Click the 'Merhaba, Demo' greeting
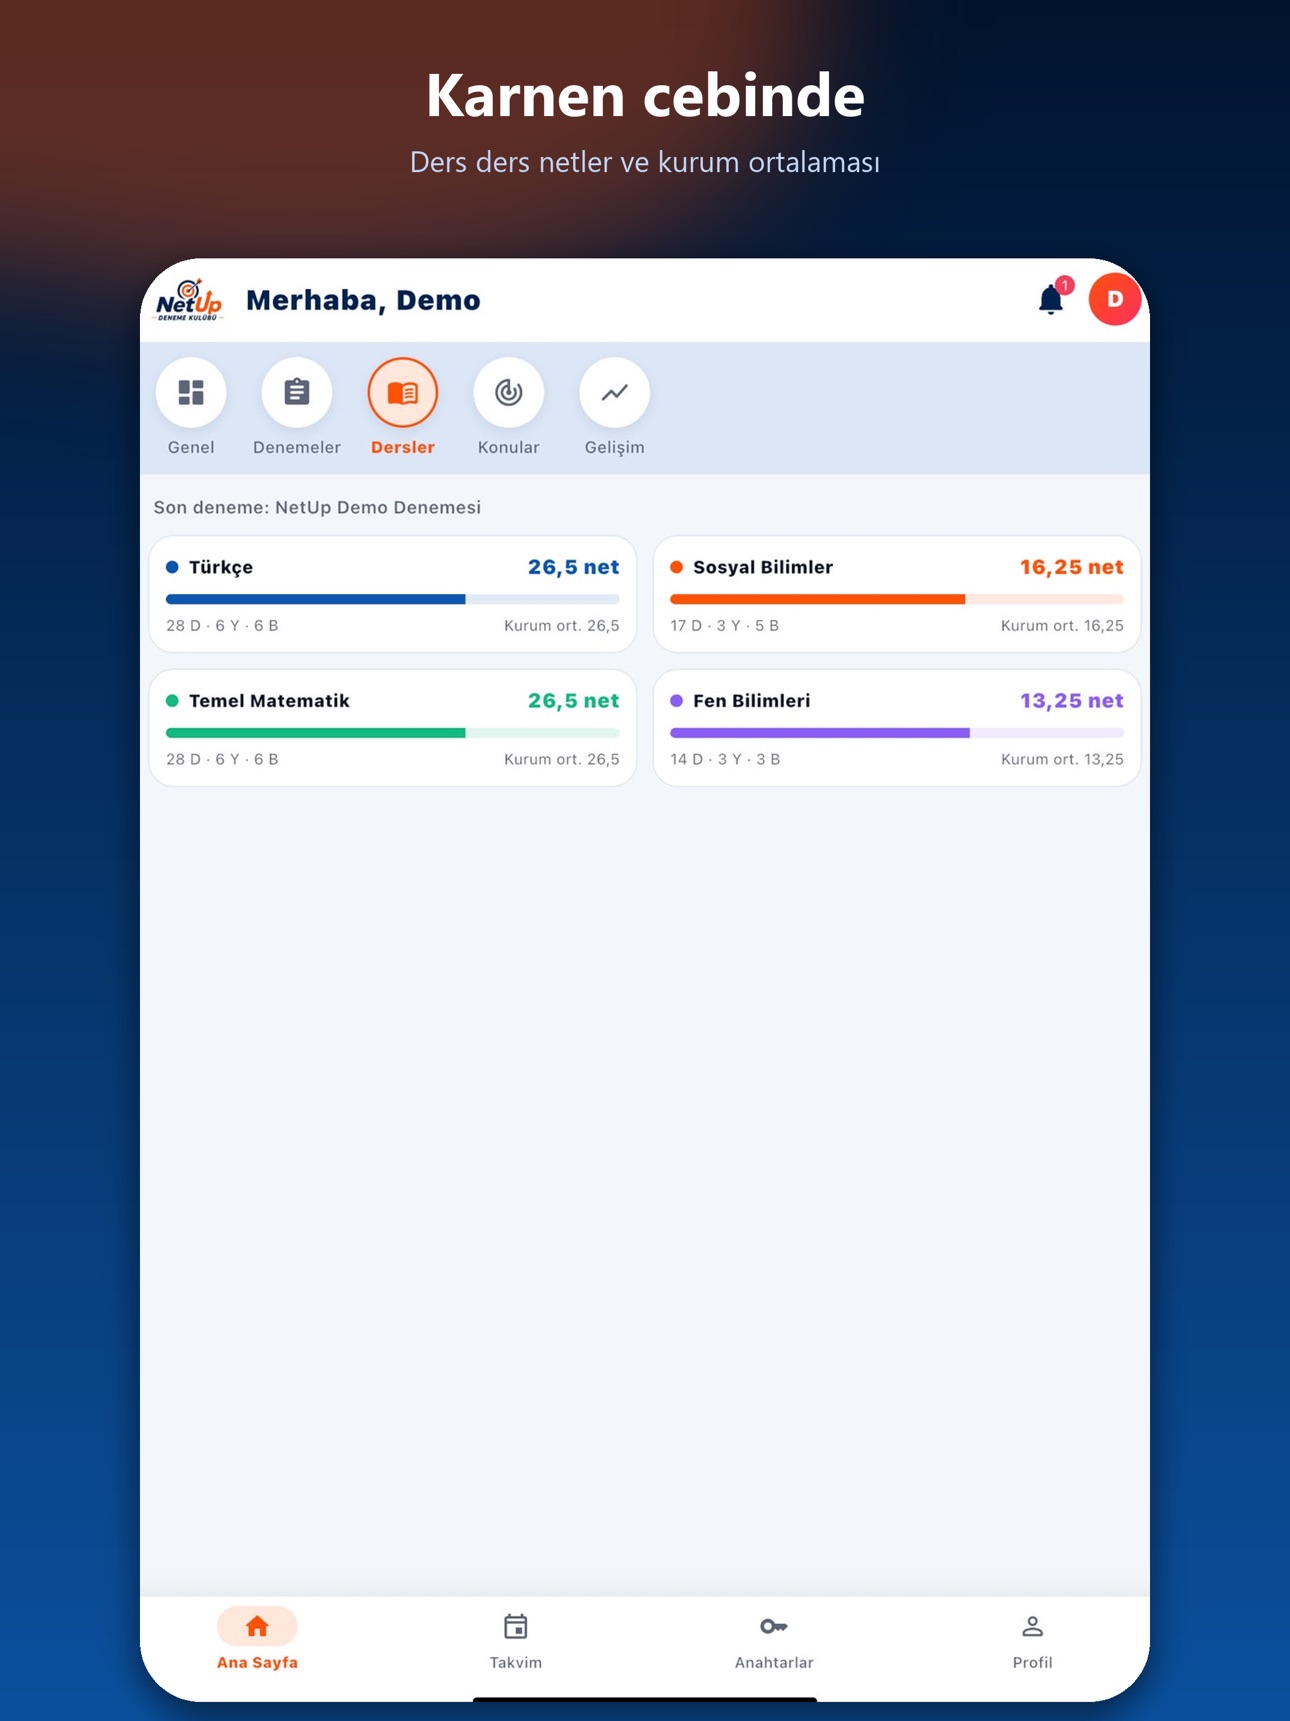Image resolution: width=1290 pixels, height=1721 pixels. tap(363, 300)
